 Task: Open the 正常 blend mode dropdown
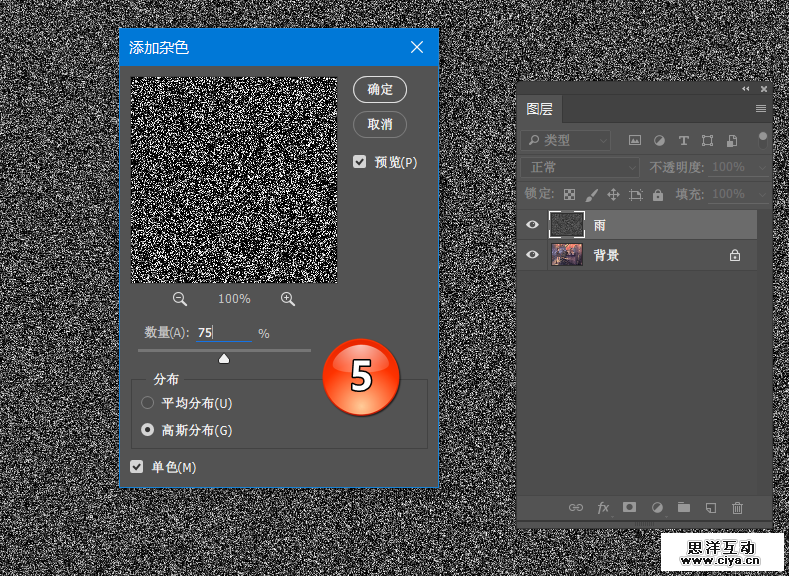pos(580,168)
